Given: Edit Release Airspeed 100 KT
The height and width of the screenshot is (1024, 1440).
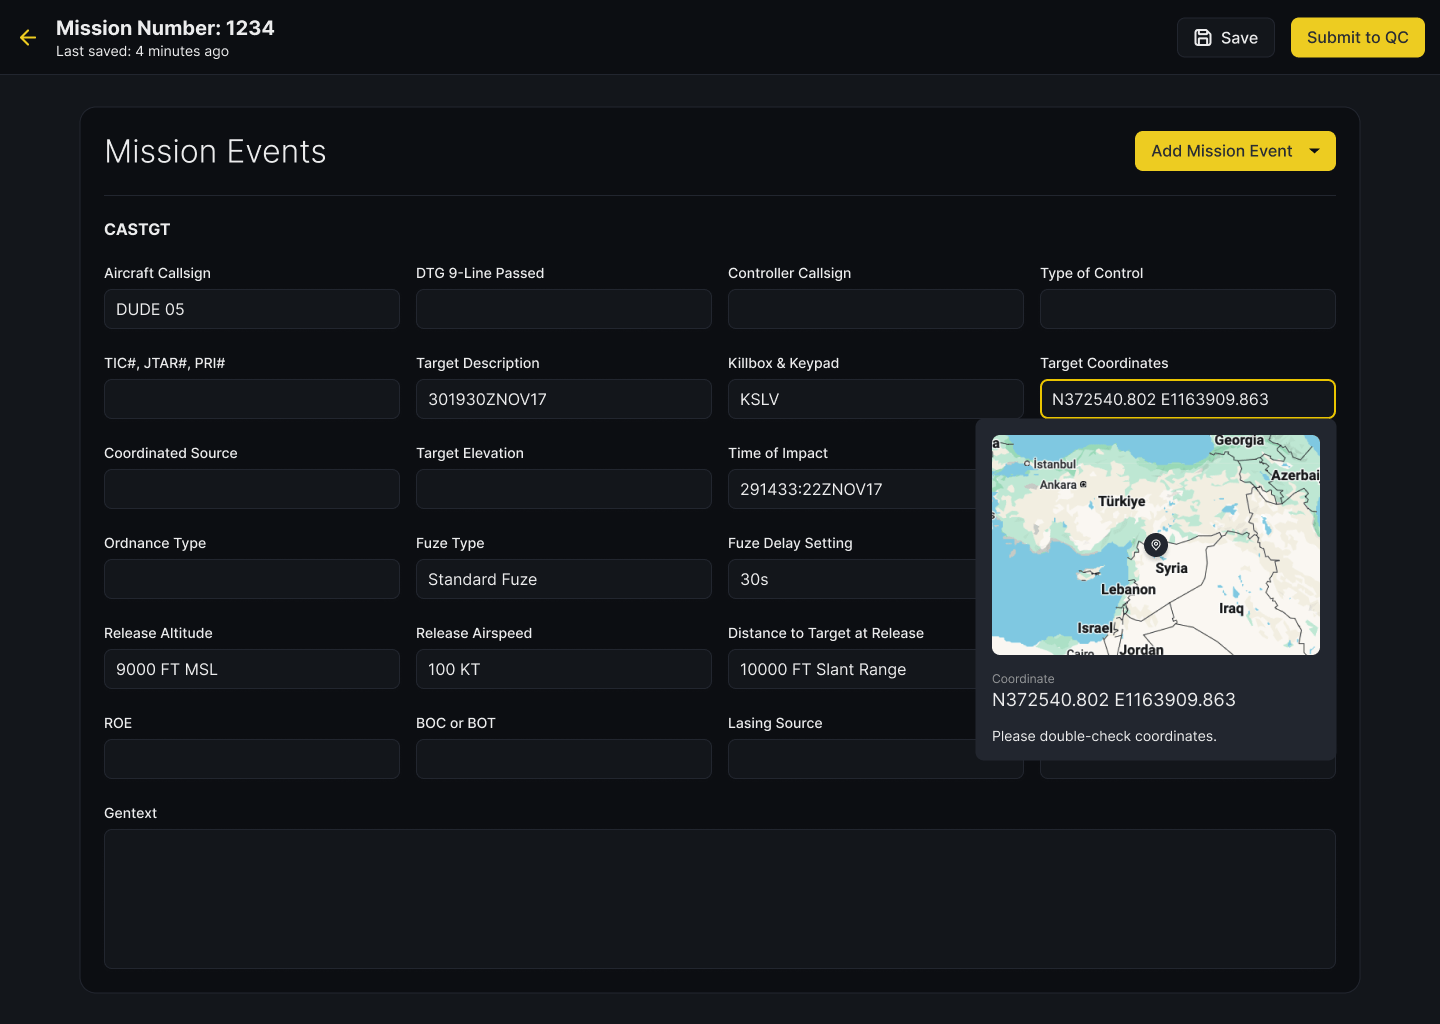Looking at the screenshot, I should [x=564, y=669].
